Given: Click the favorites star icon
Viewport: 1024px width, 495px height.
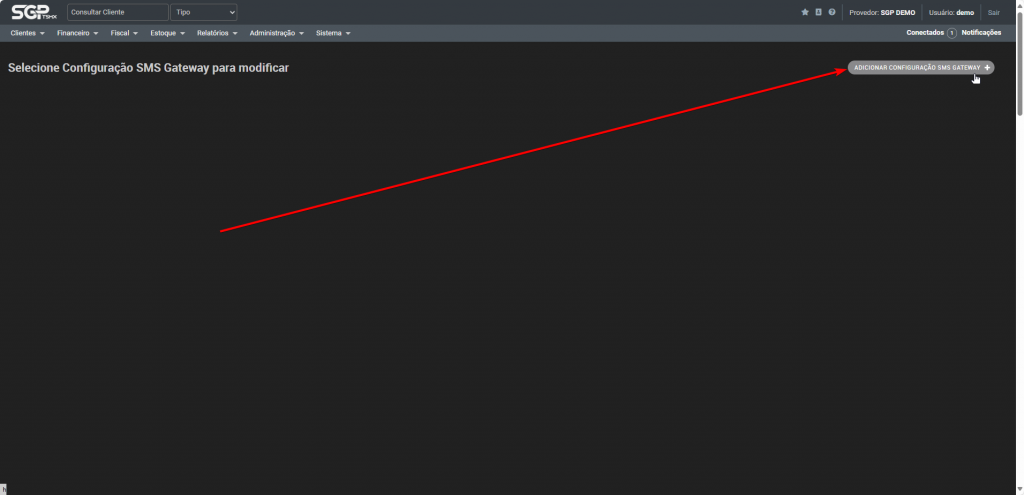Looking at the screenshot, I should 805,12.
